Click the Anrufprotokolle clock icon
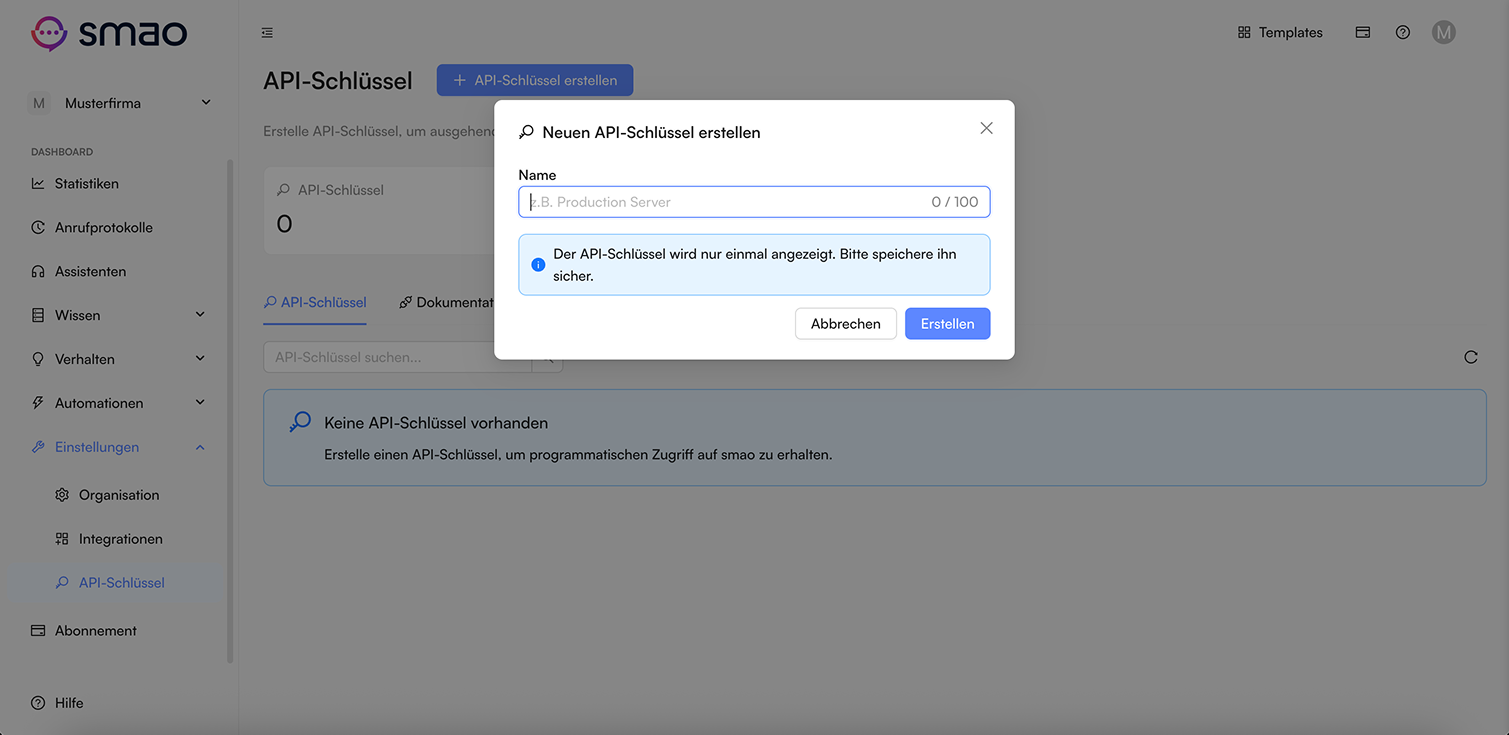Image resolution: width=1509 pixels, height=735 pixels. pyautogui.click(x=38, y=228)
